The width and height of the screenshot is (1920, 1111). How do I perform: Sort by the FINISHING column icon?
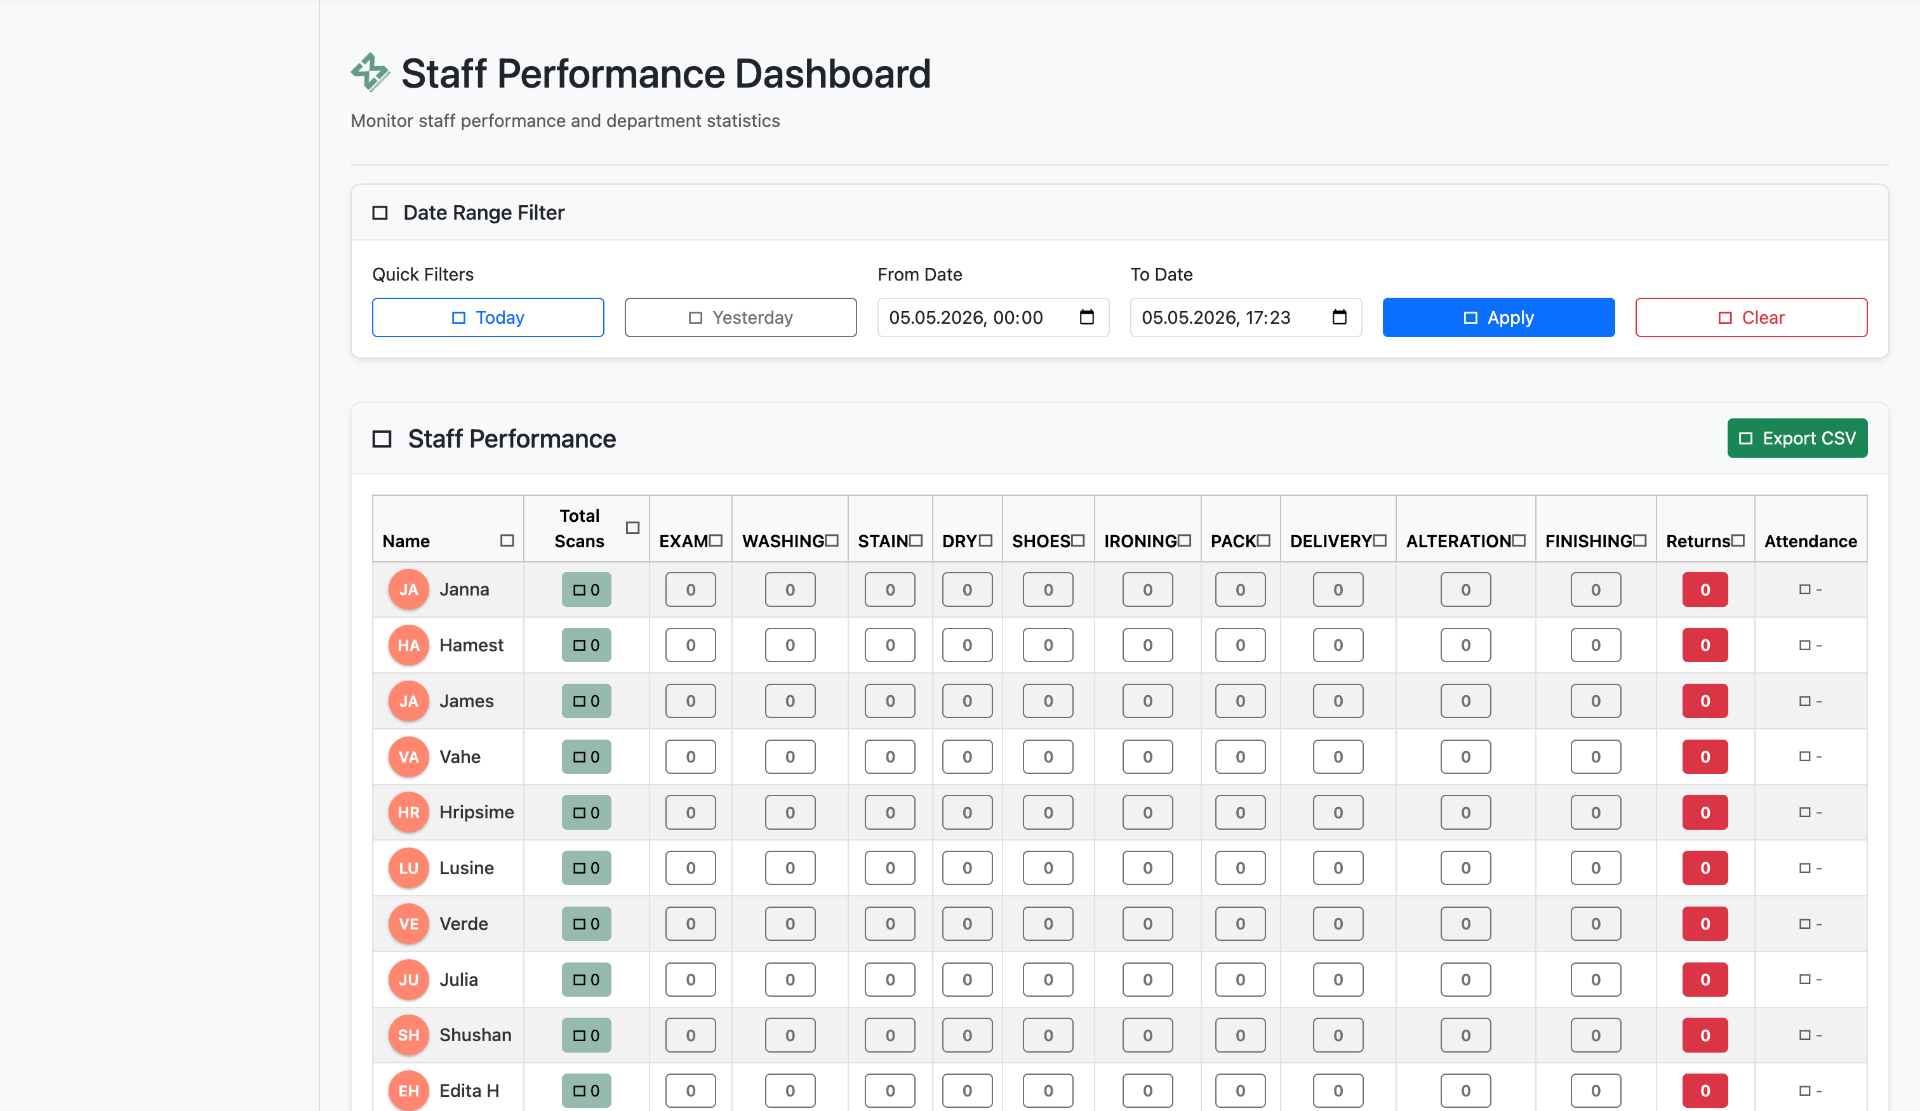click(x=1640, y=541)
